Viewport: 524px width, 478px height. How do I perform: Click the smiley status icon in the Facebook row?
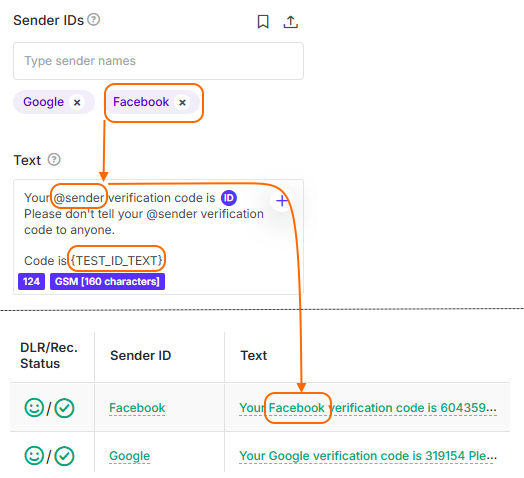[x=34, y=408]
